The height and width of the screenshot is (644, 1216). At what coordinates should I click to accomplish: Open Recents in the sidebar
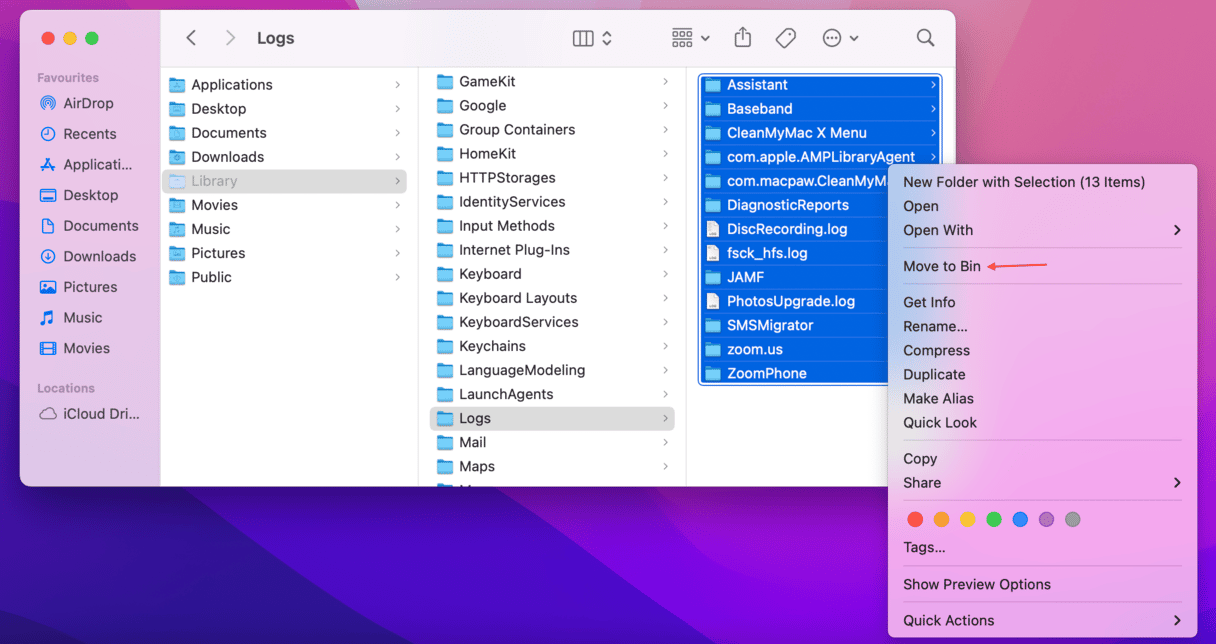[77, 134]
